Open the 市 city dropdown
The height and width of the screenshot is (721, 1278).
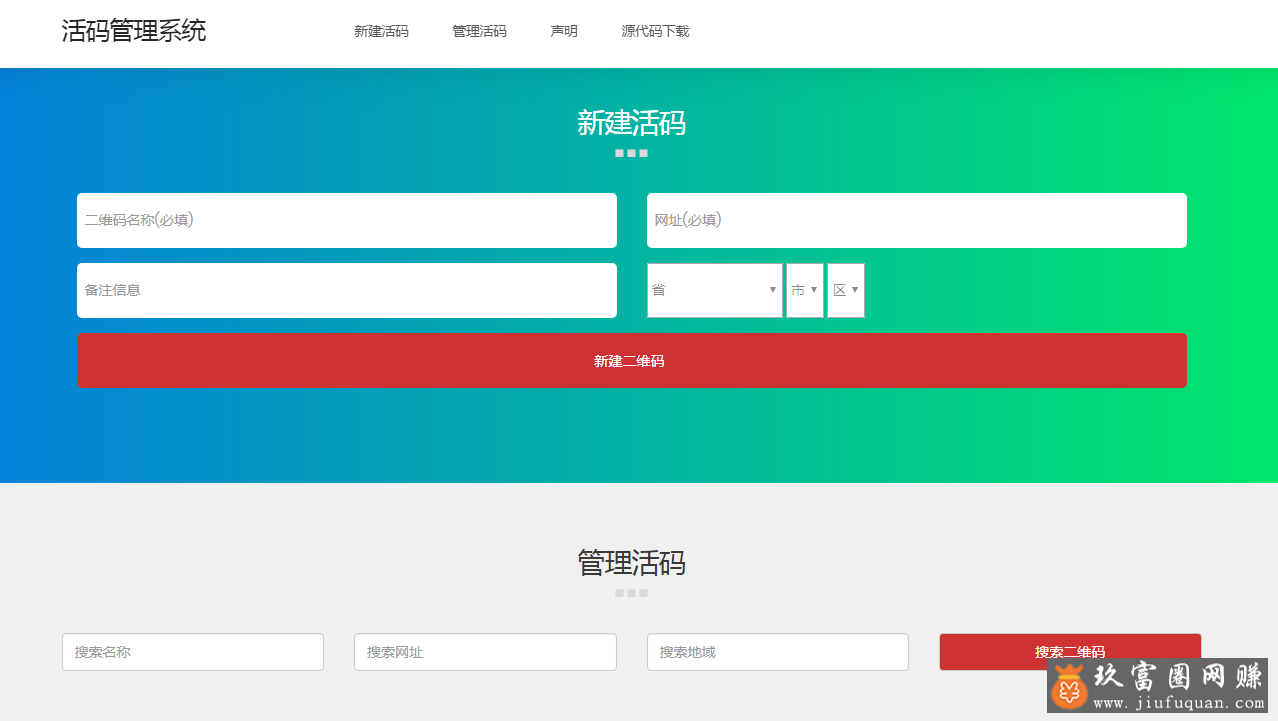[804, 290]
